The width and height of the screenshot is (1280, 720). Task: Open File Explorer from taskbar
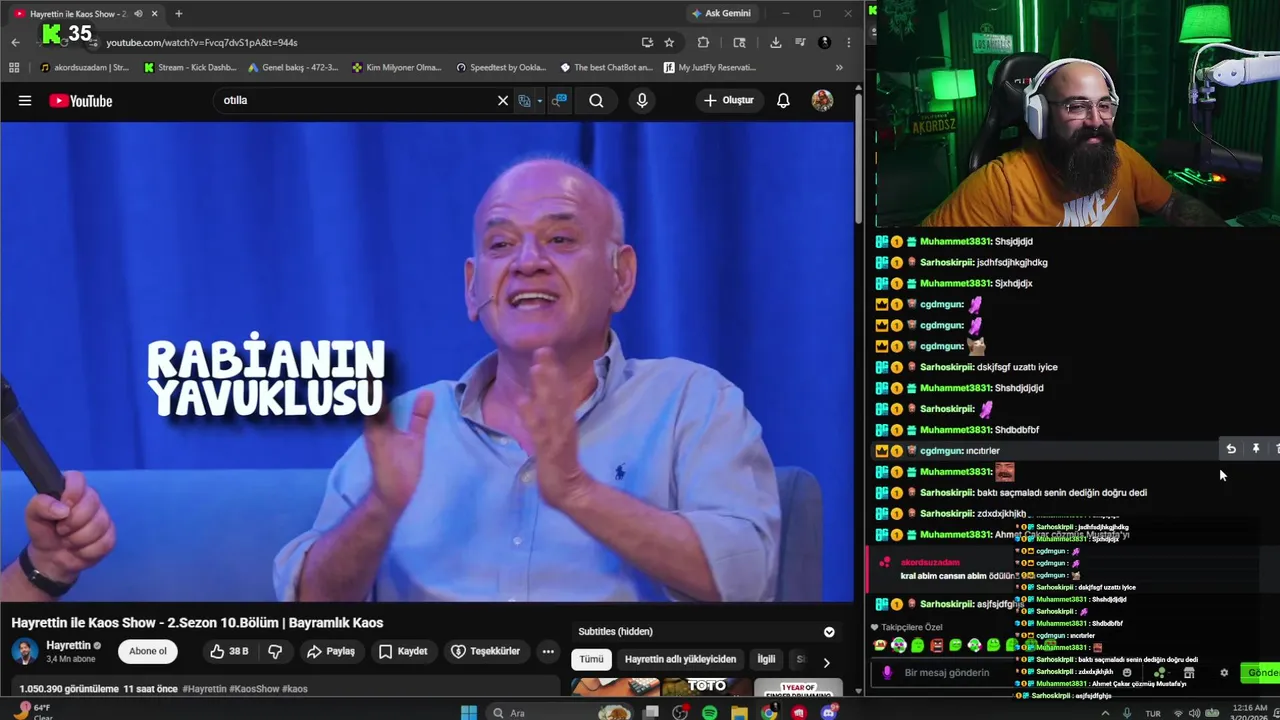739,713
